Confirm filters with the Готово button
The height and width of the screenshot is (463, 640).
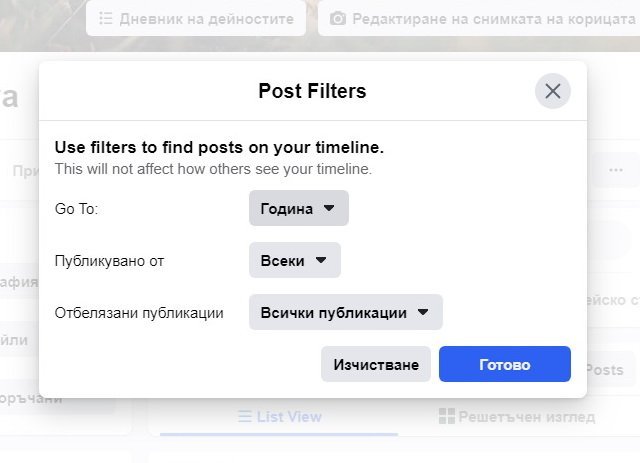tap(504, 365)
